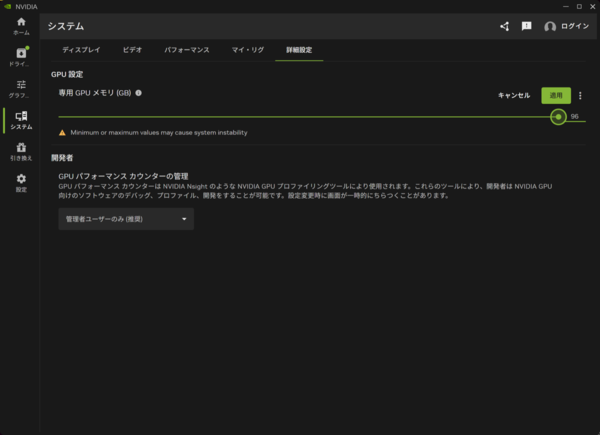
Task: Click the 開発者 heading
Action: point(62,158)
